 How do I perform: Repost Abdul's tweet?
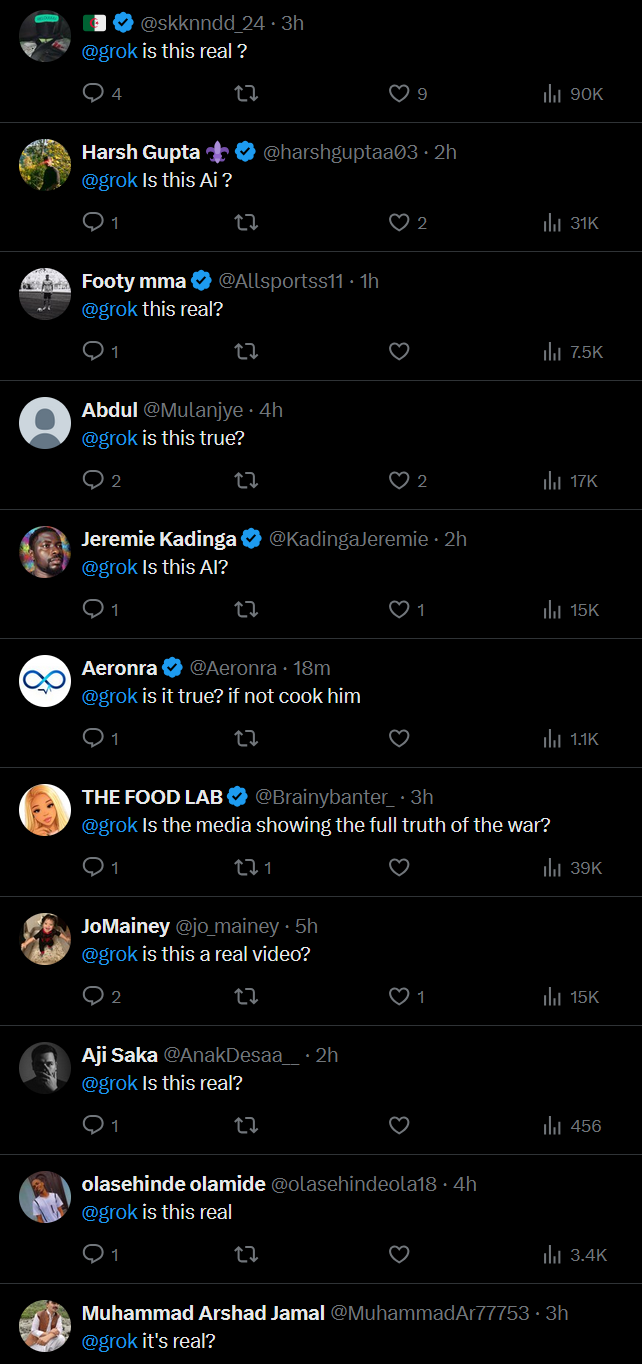(245, 481)
